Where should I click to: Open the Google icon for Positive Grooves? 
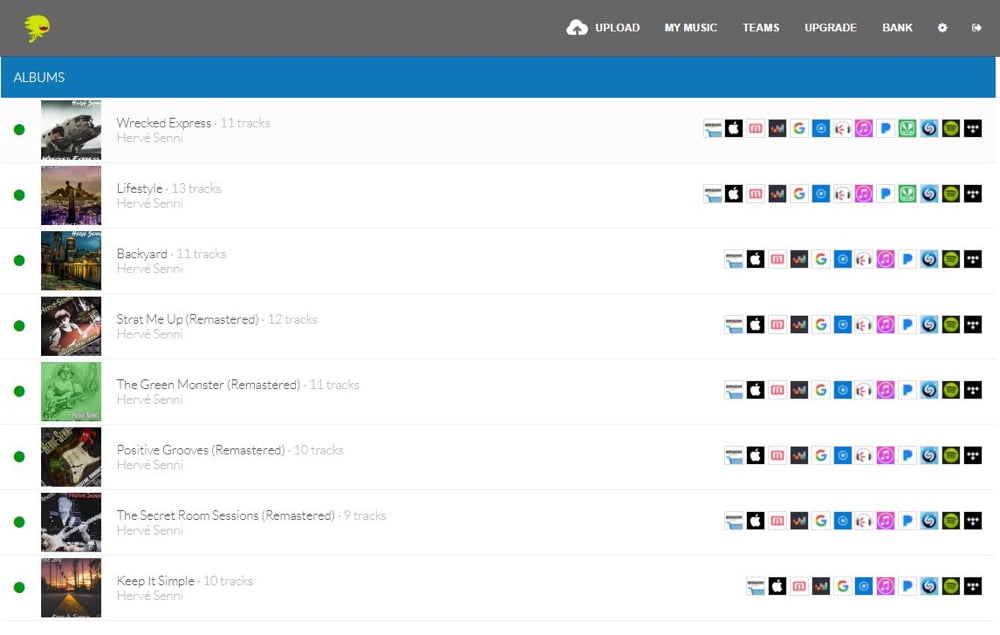[x=821, y=456]
